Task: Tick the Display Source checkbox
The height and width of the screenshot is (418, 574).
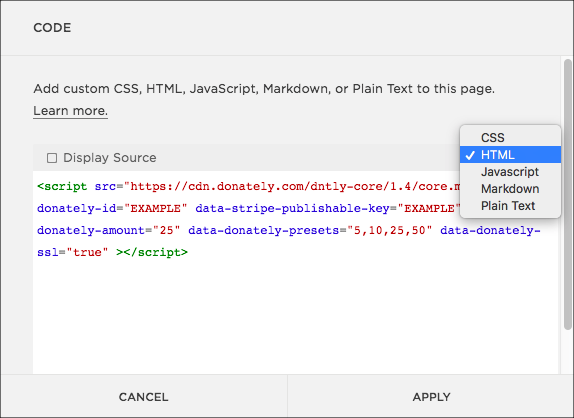Action: pyautogui.click(x=52, y=158)
